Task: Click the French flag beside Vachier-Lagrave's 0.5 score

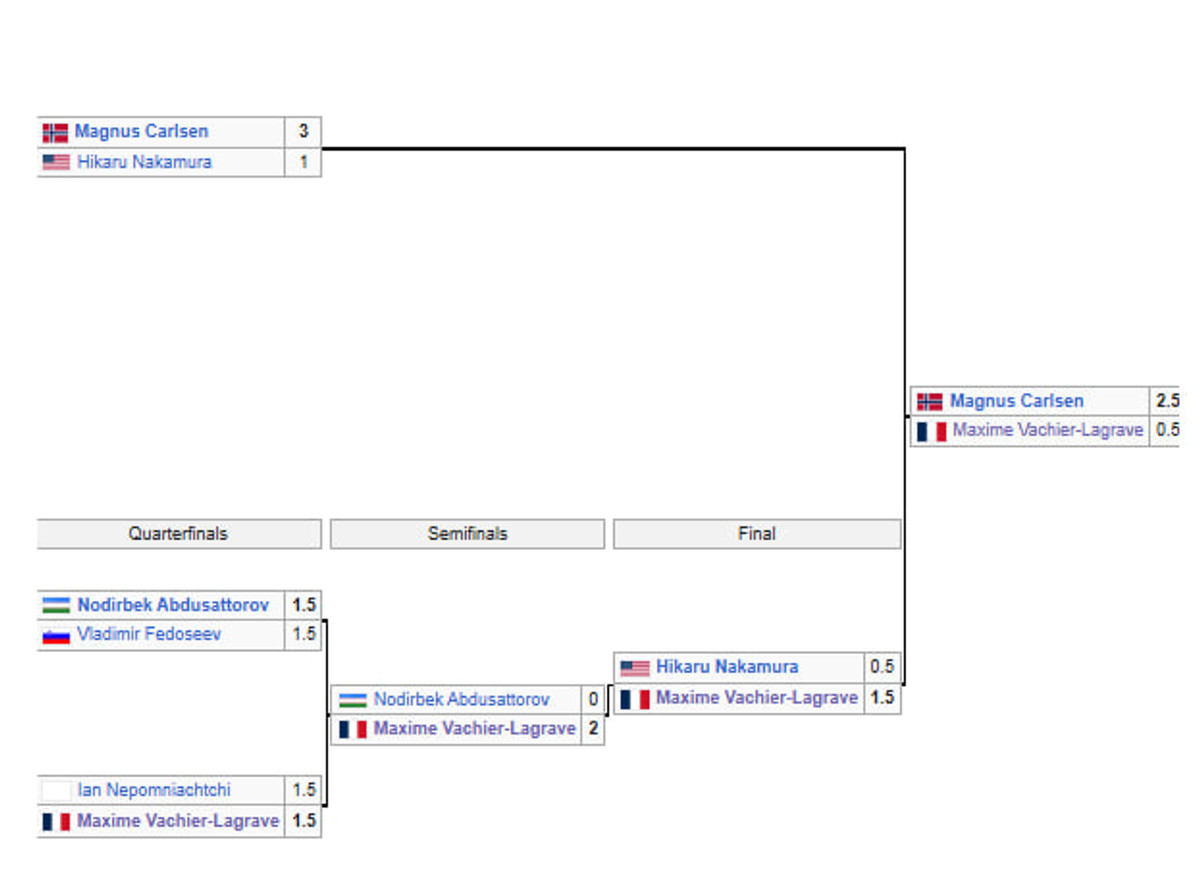Action: (930, 431)
